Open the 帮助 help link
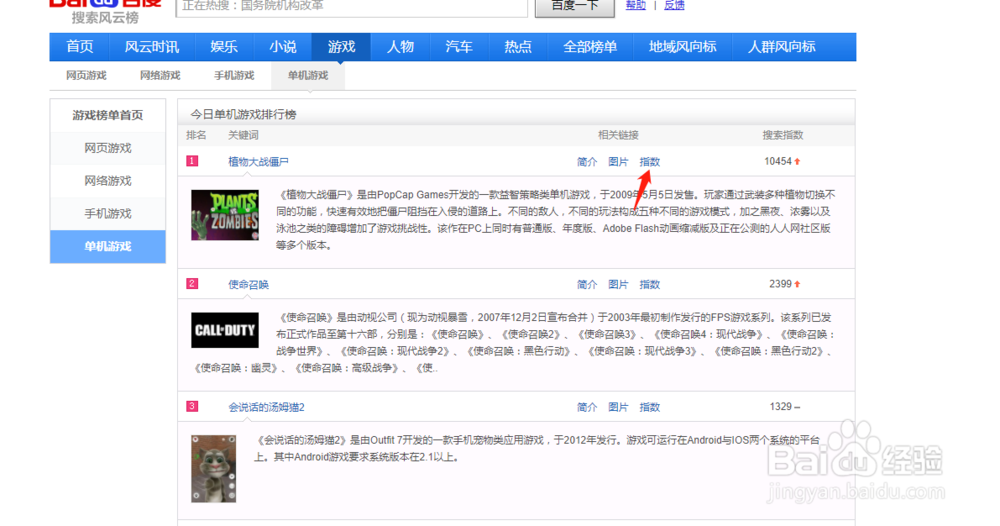1000x526 pixels. 635,5
